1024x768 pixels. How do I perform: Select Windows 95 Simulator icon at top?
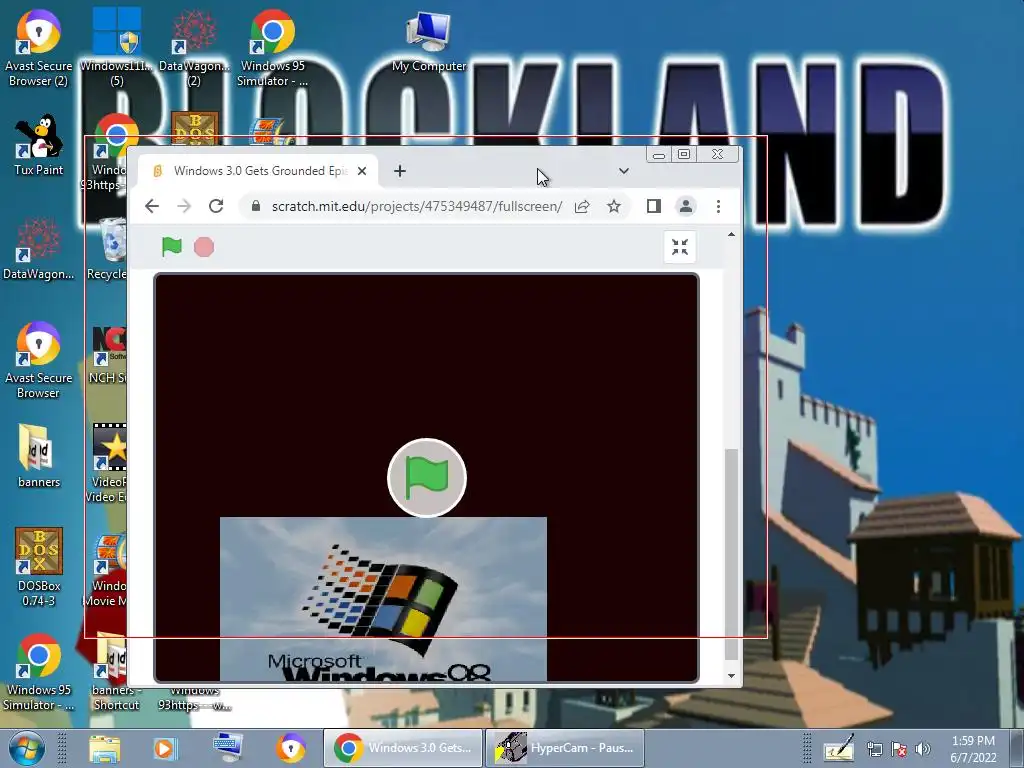point(272,47)
